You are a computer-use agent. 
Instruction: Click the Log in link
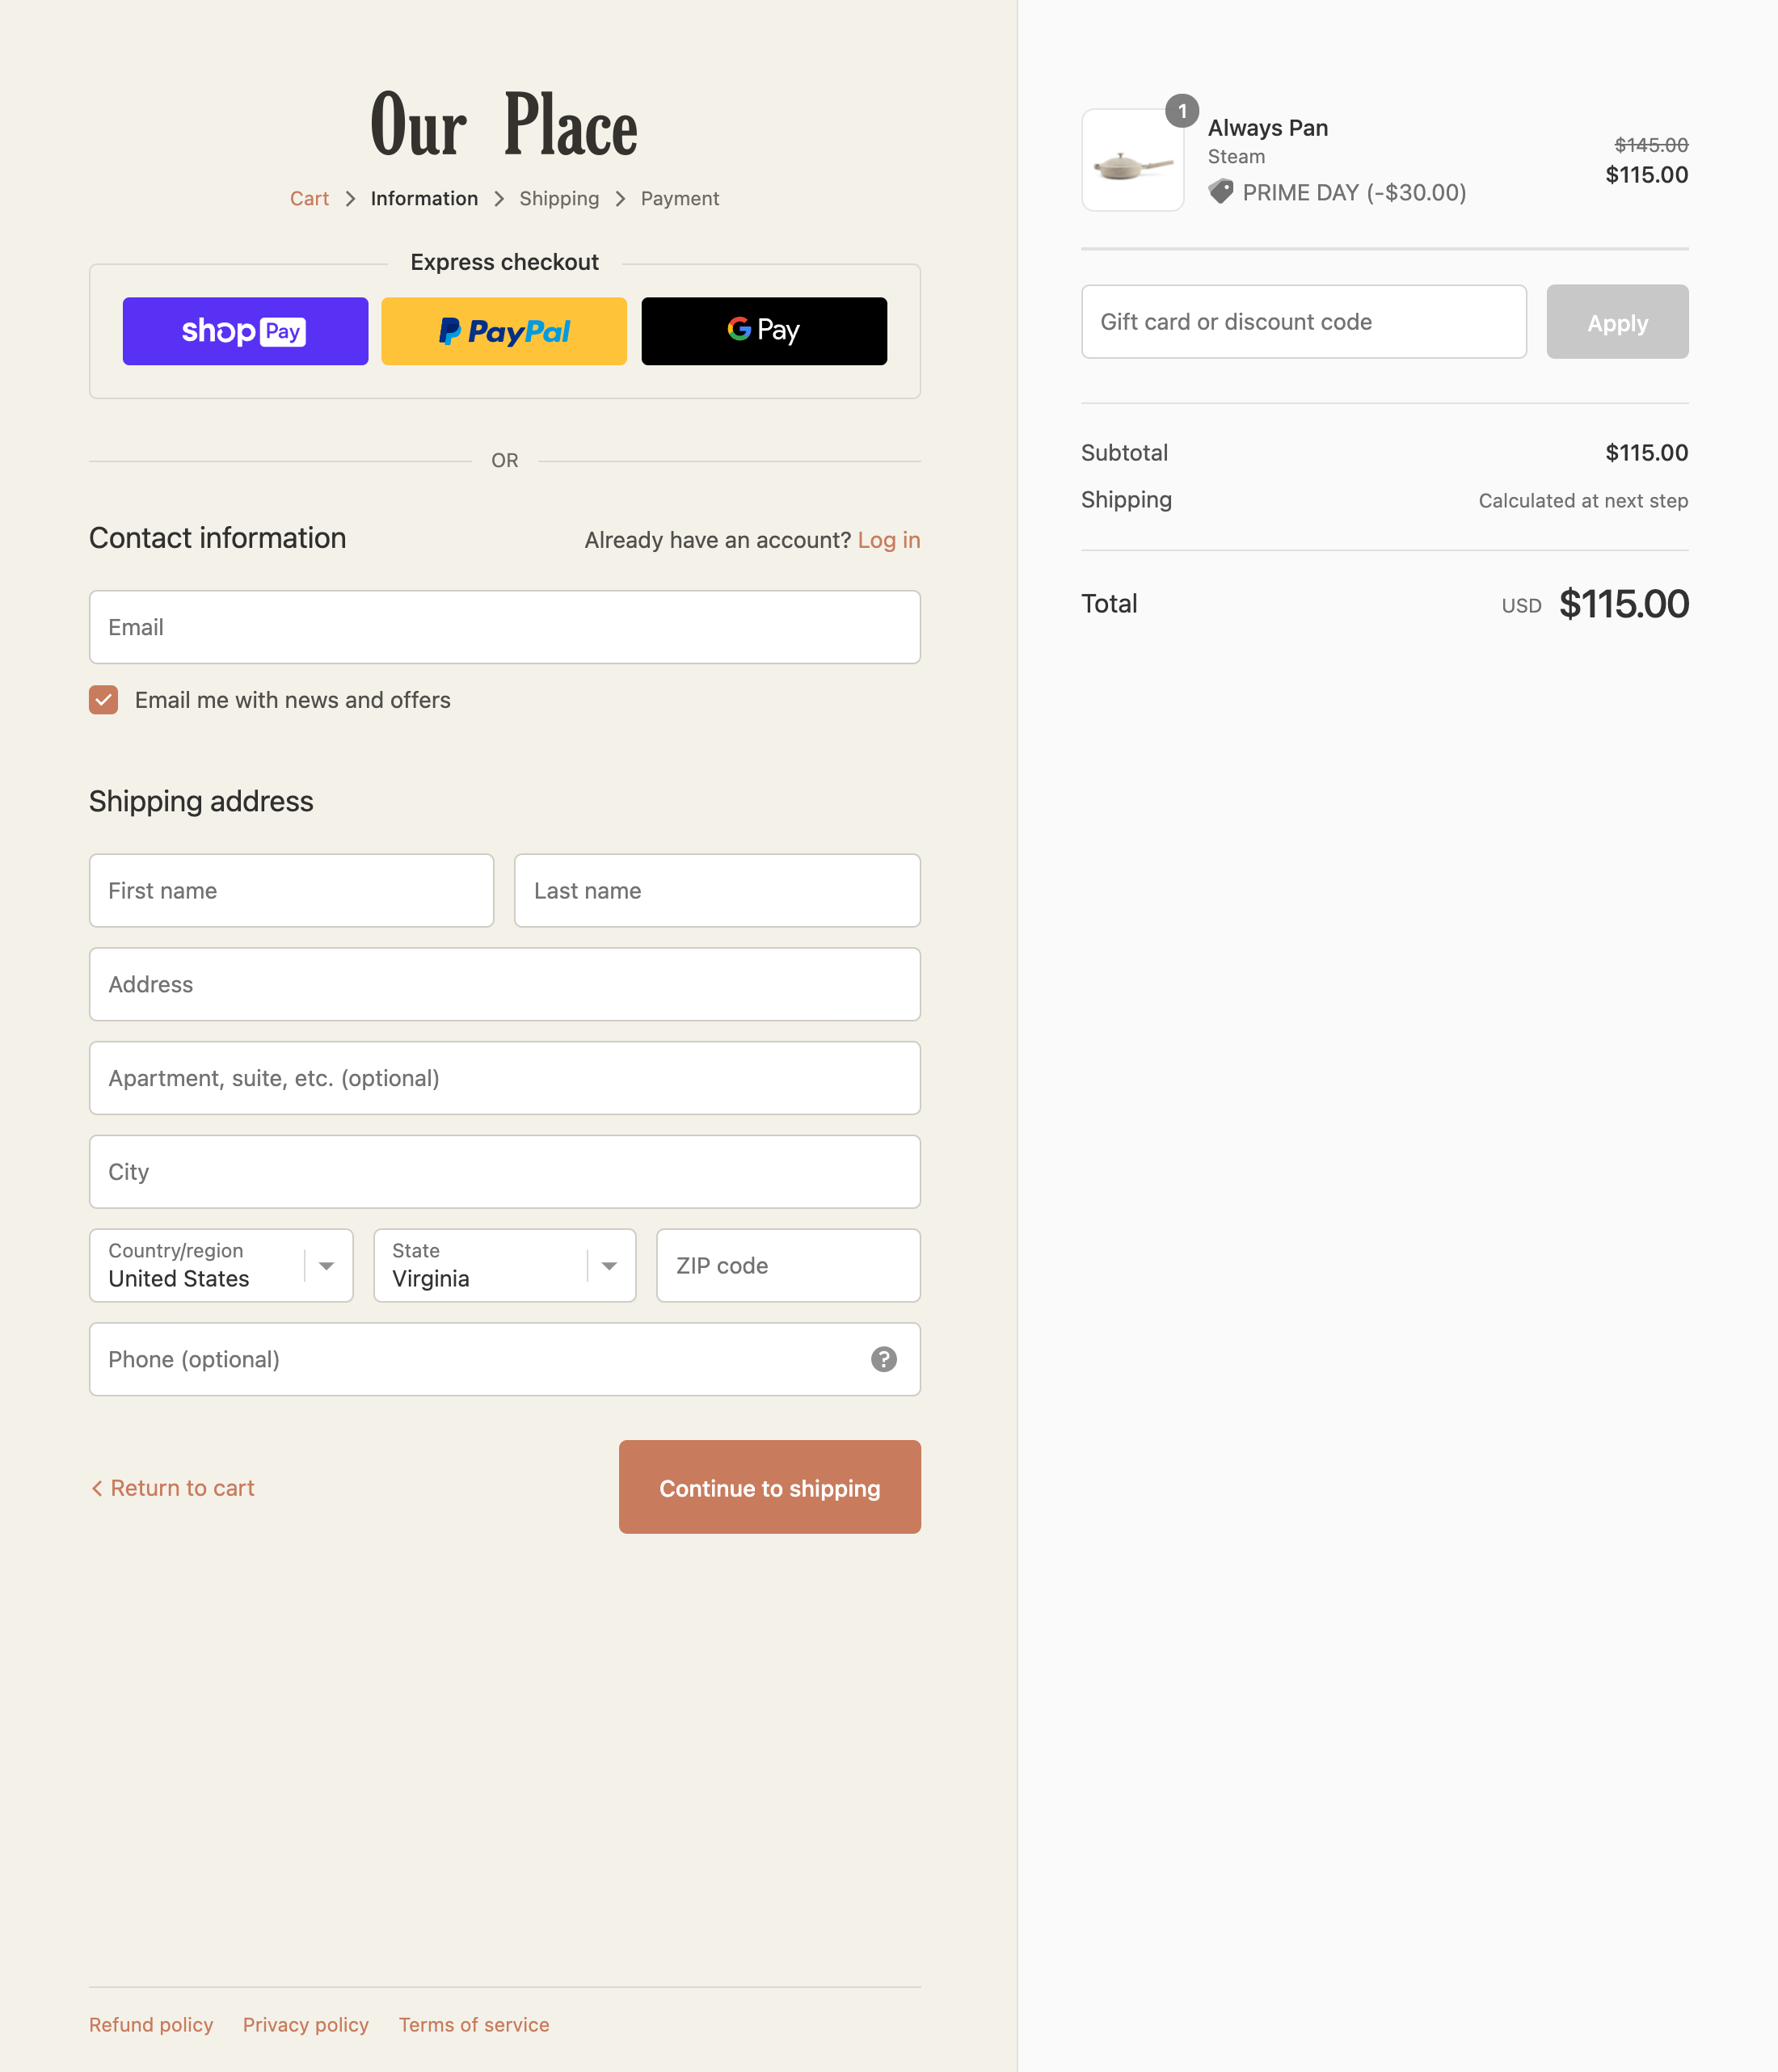point(888,540)
